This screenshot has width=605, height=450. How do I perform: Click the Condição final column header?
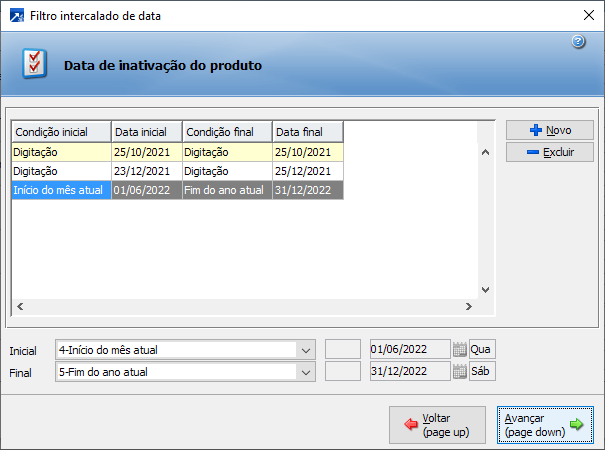coord(227,132)
